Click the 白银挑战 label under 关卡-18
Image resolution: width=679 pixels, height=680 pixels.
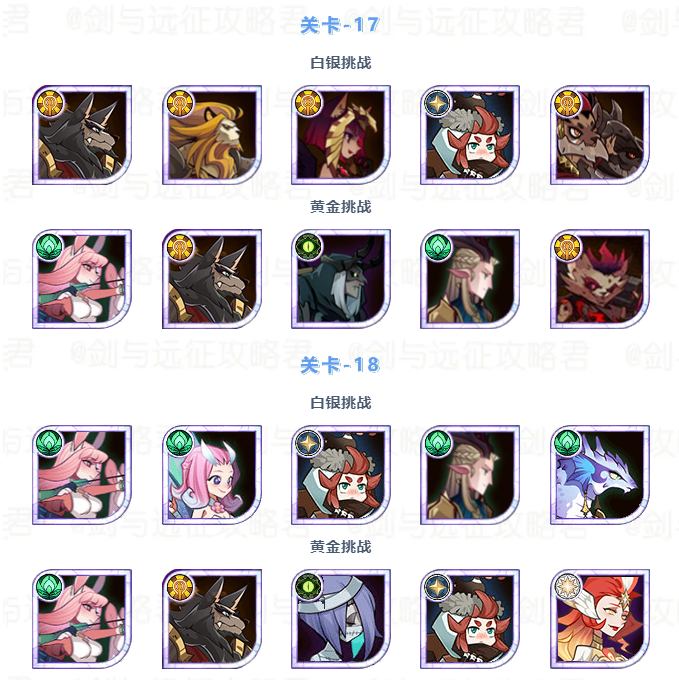[x=341, y=403]
